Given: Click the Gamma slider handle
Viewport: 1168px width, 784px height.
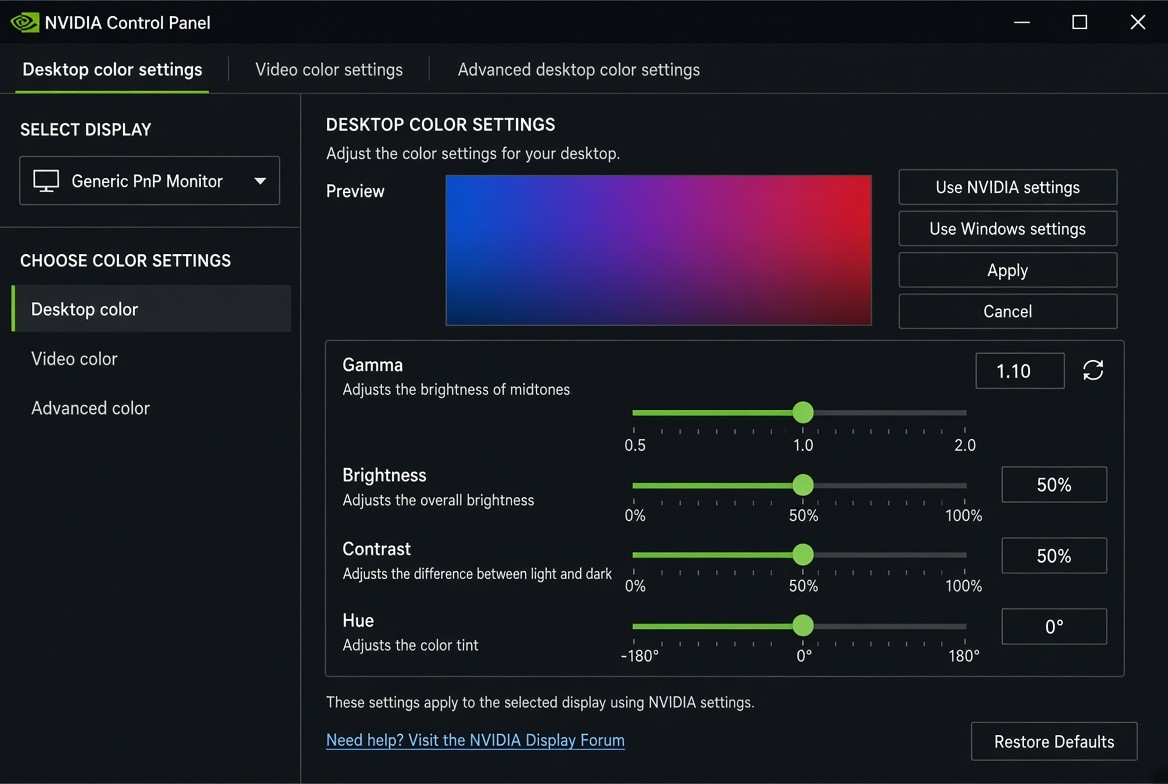Looking at the screenshot, I should tap(803, 412).
